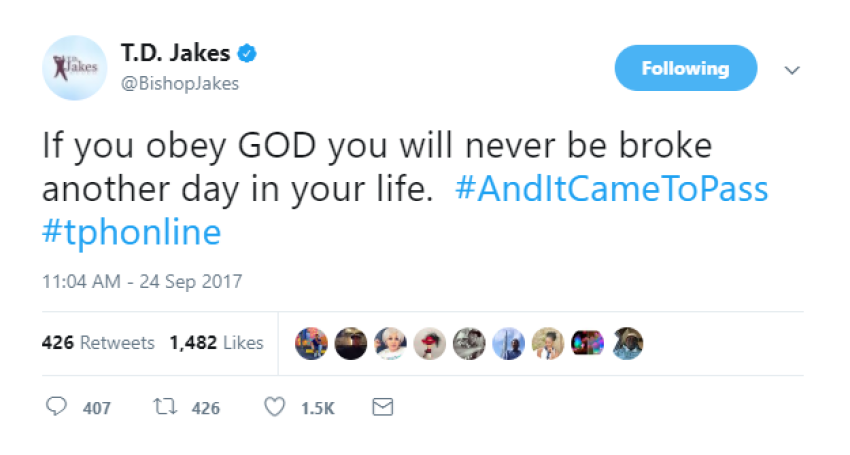Open the #AndItCameToPass hashtag
The width and height of the screenshot is (850, 455).
click(611, 189)
